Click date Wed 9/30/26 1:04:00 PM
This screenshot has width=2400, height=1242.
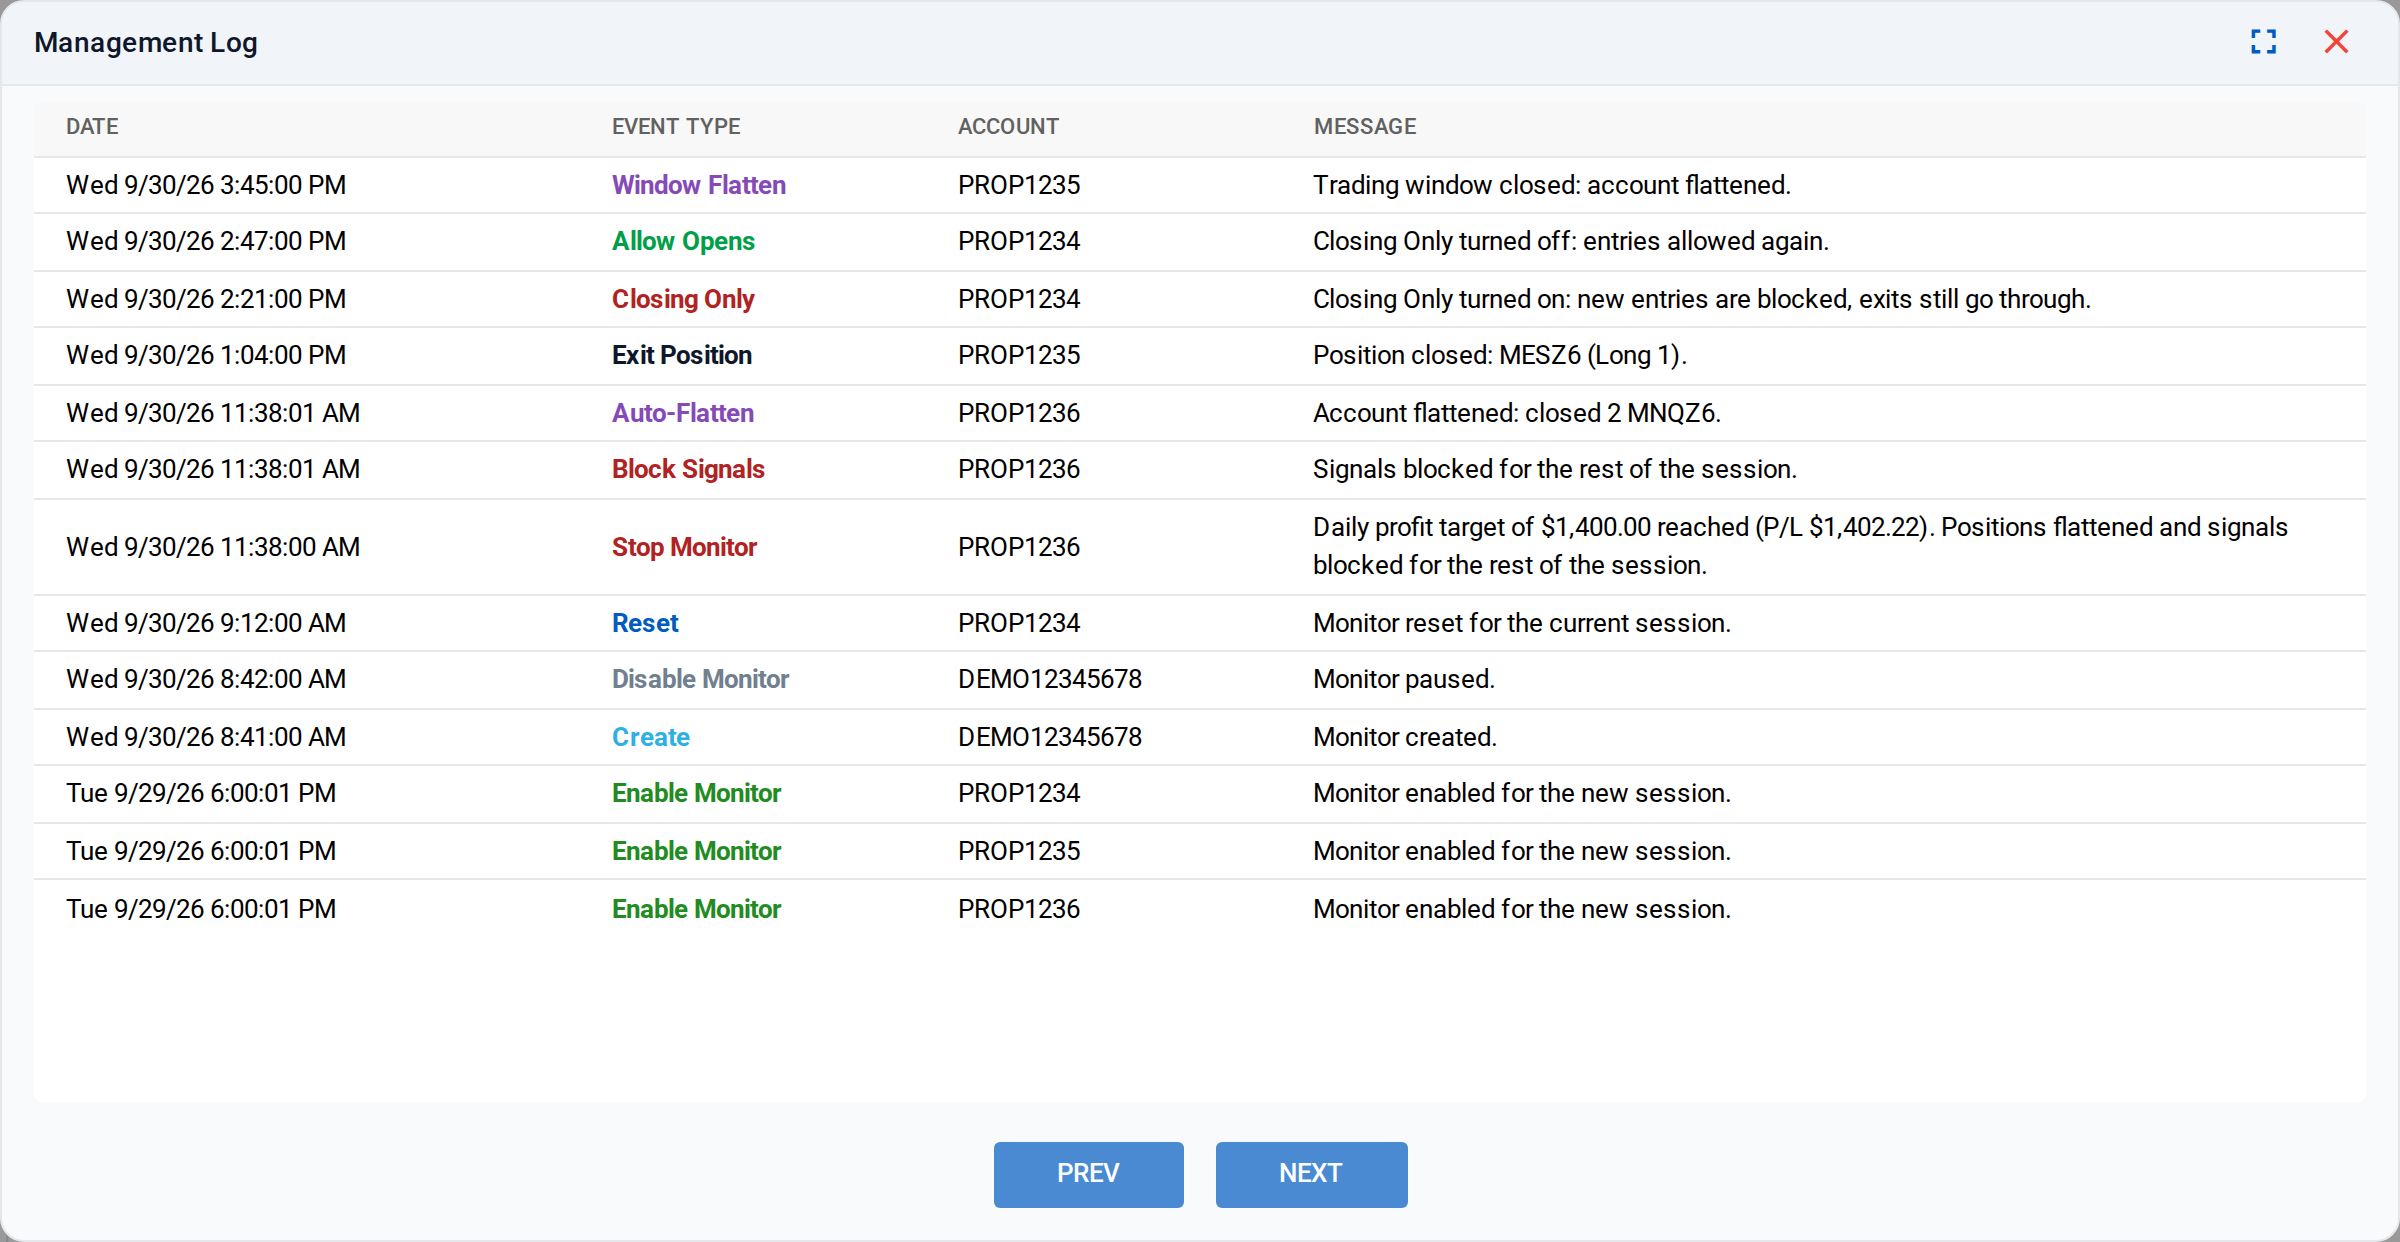click(206, 355)
